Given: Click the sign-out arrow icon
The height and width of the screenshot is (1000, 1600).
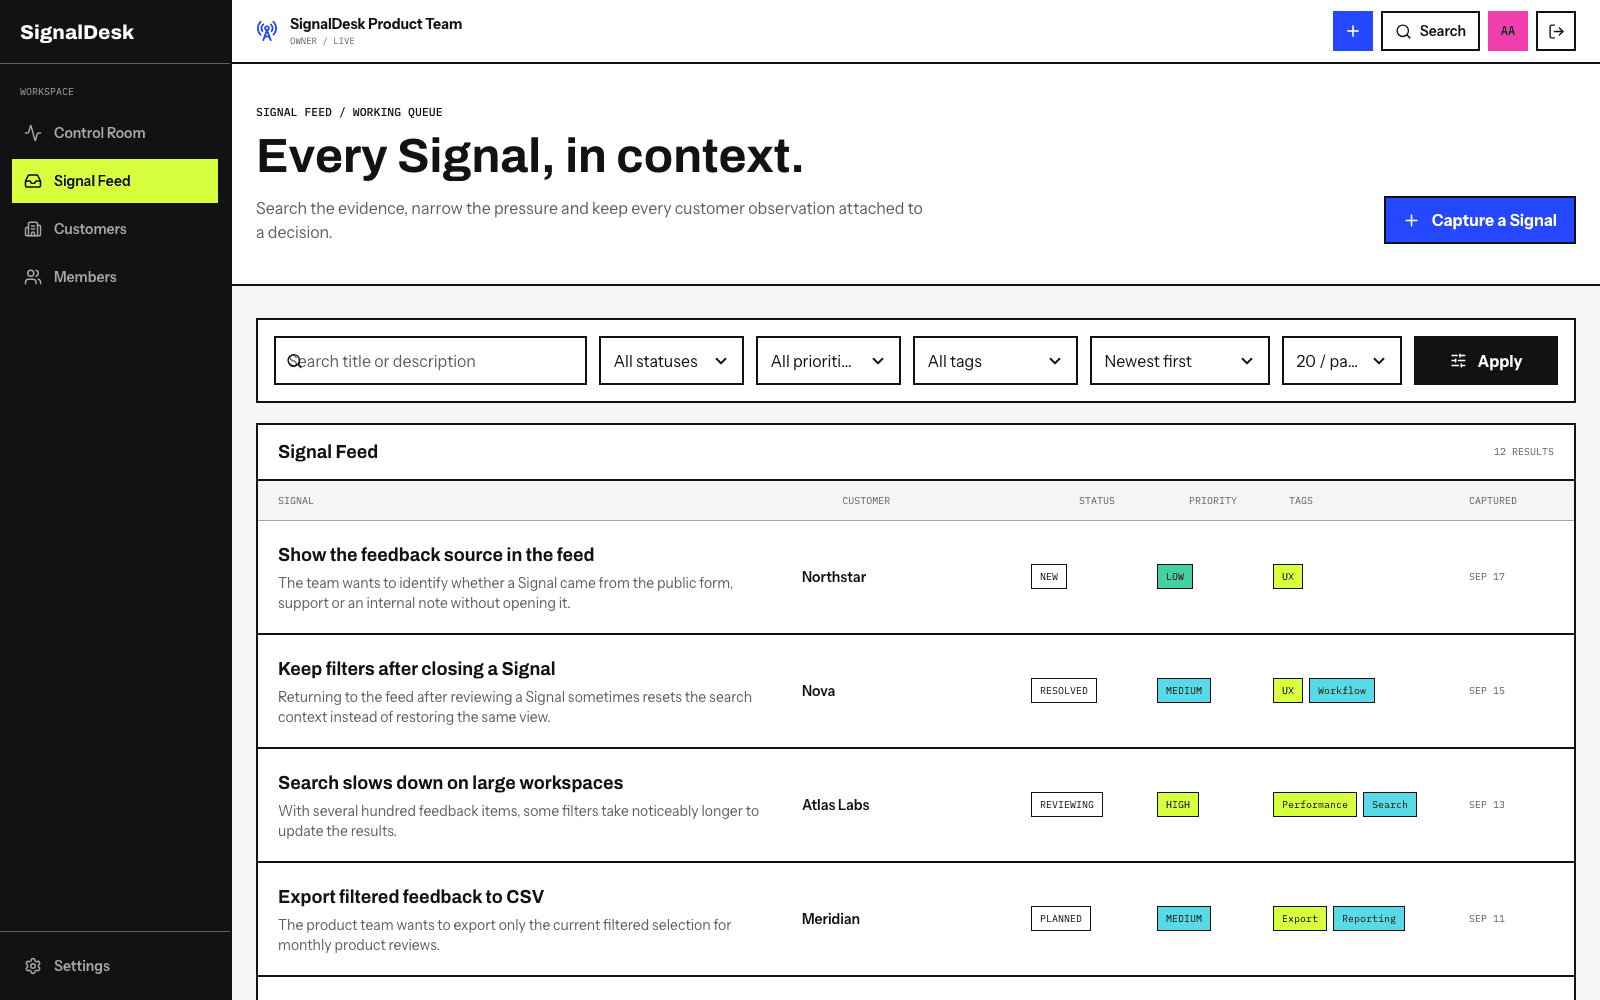Looking at the screenshot, I should [1556, 31].
